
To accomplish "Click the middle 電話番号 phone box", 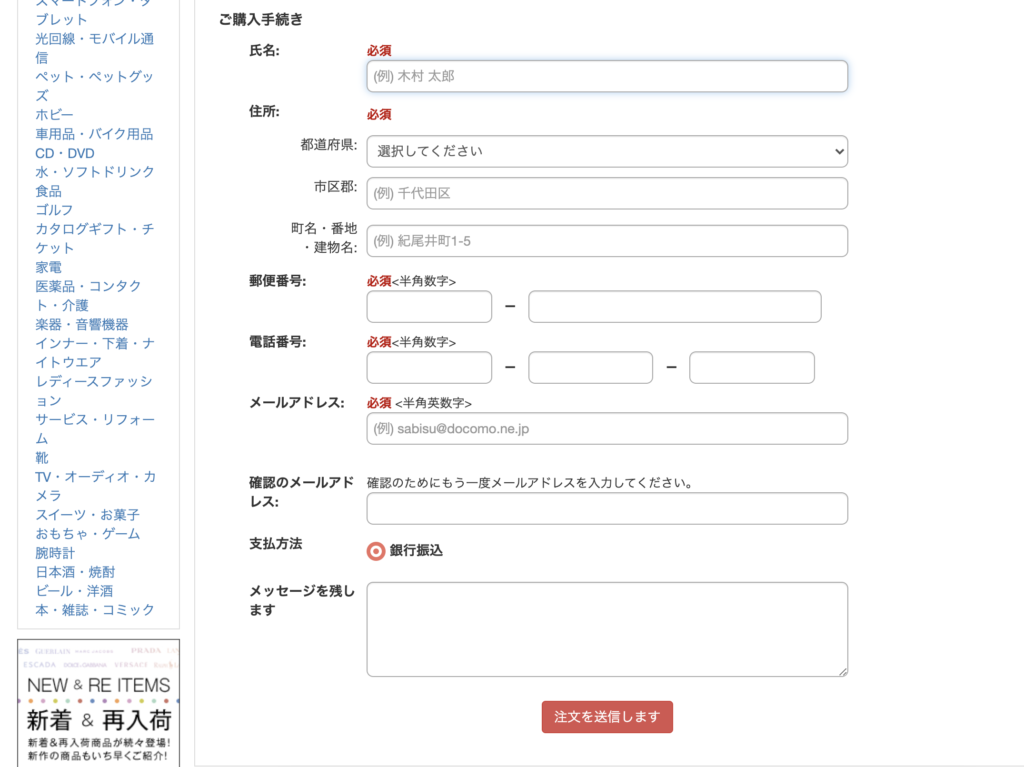I will pyautogui.click(x=590, y=368).
